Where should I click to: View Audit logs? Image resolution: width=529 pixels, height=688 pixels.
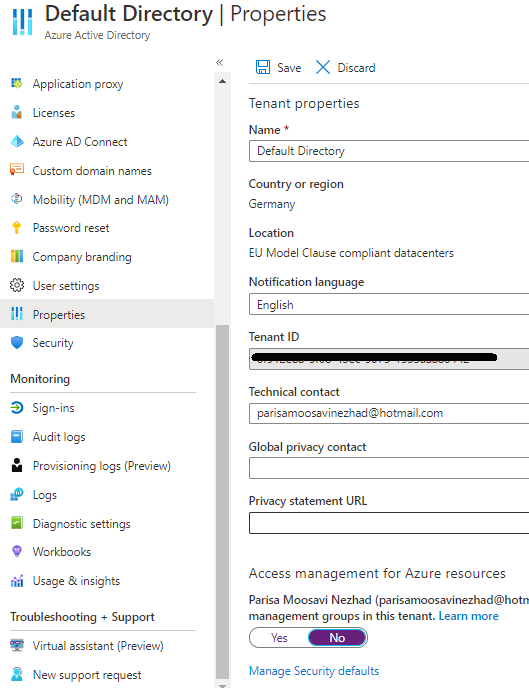click(59, 437)
